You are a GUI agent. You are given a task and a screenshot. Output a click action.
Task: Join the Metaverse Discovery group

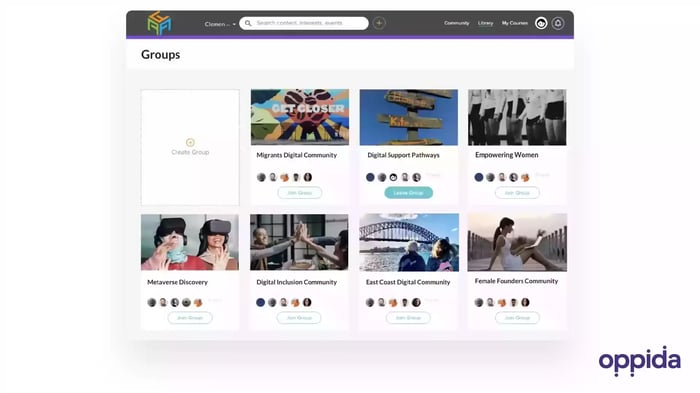pyautogui.click(x=190, y=318)
